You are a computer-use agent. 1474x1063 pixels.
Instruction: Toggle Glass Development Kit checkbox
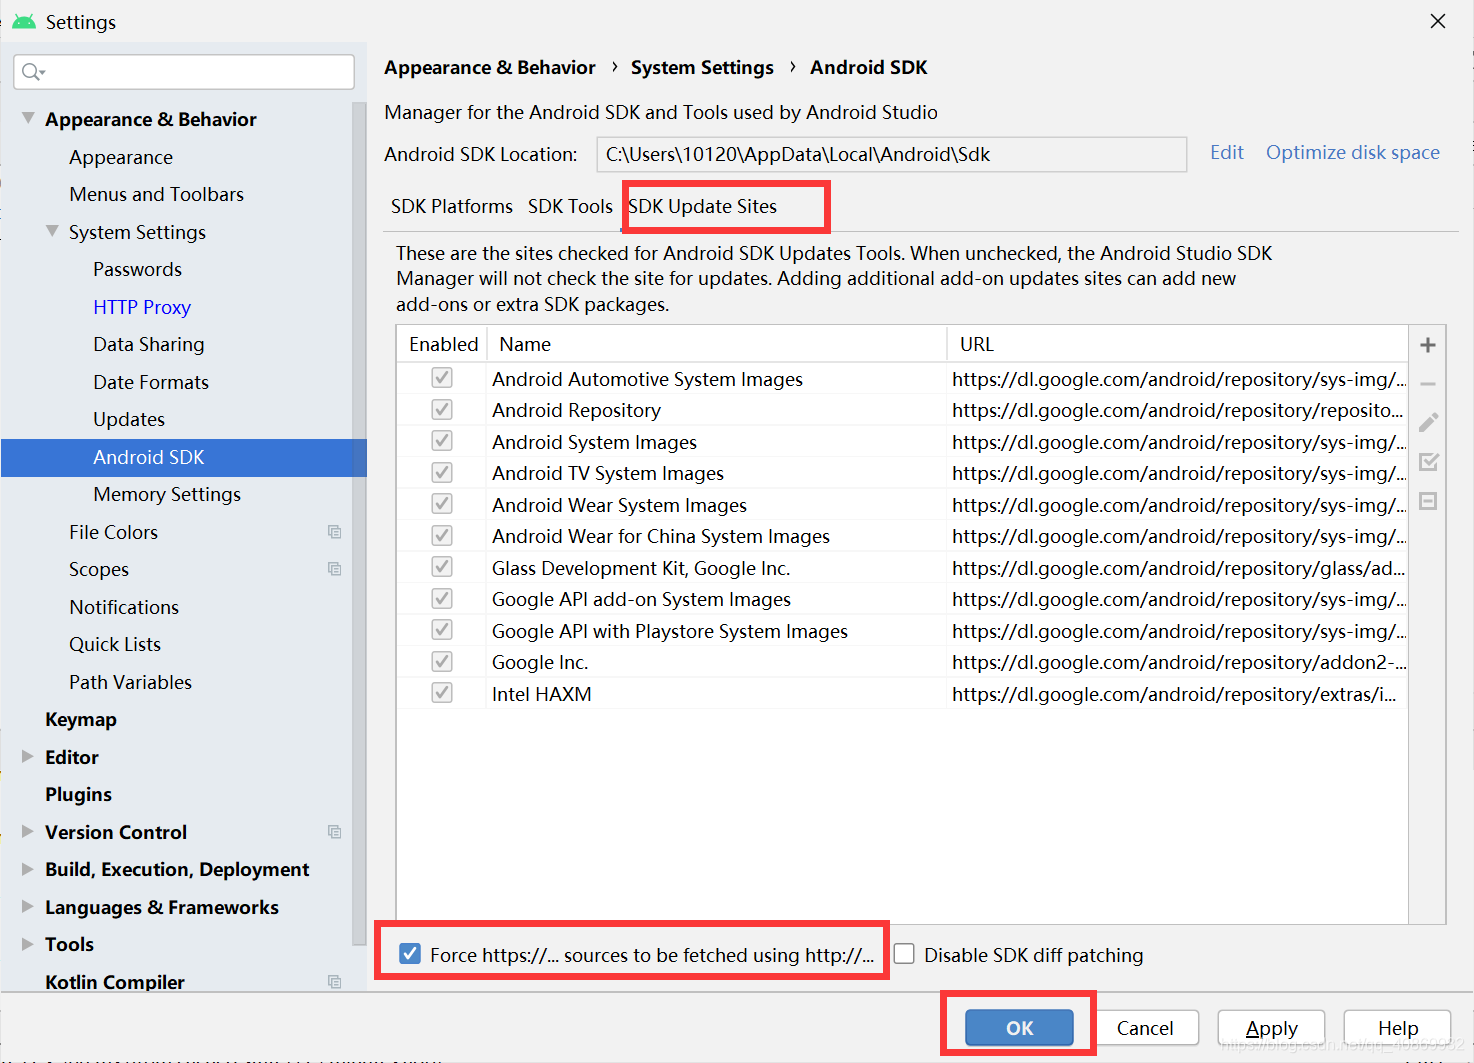click(x=442, y=567)
